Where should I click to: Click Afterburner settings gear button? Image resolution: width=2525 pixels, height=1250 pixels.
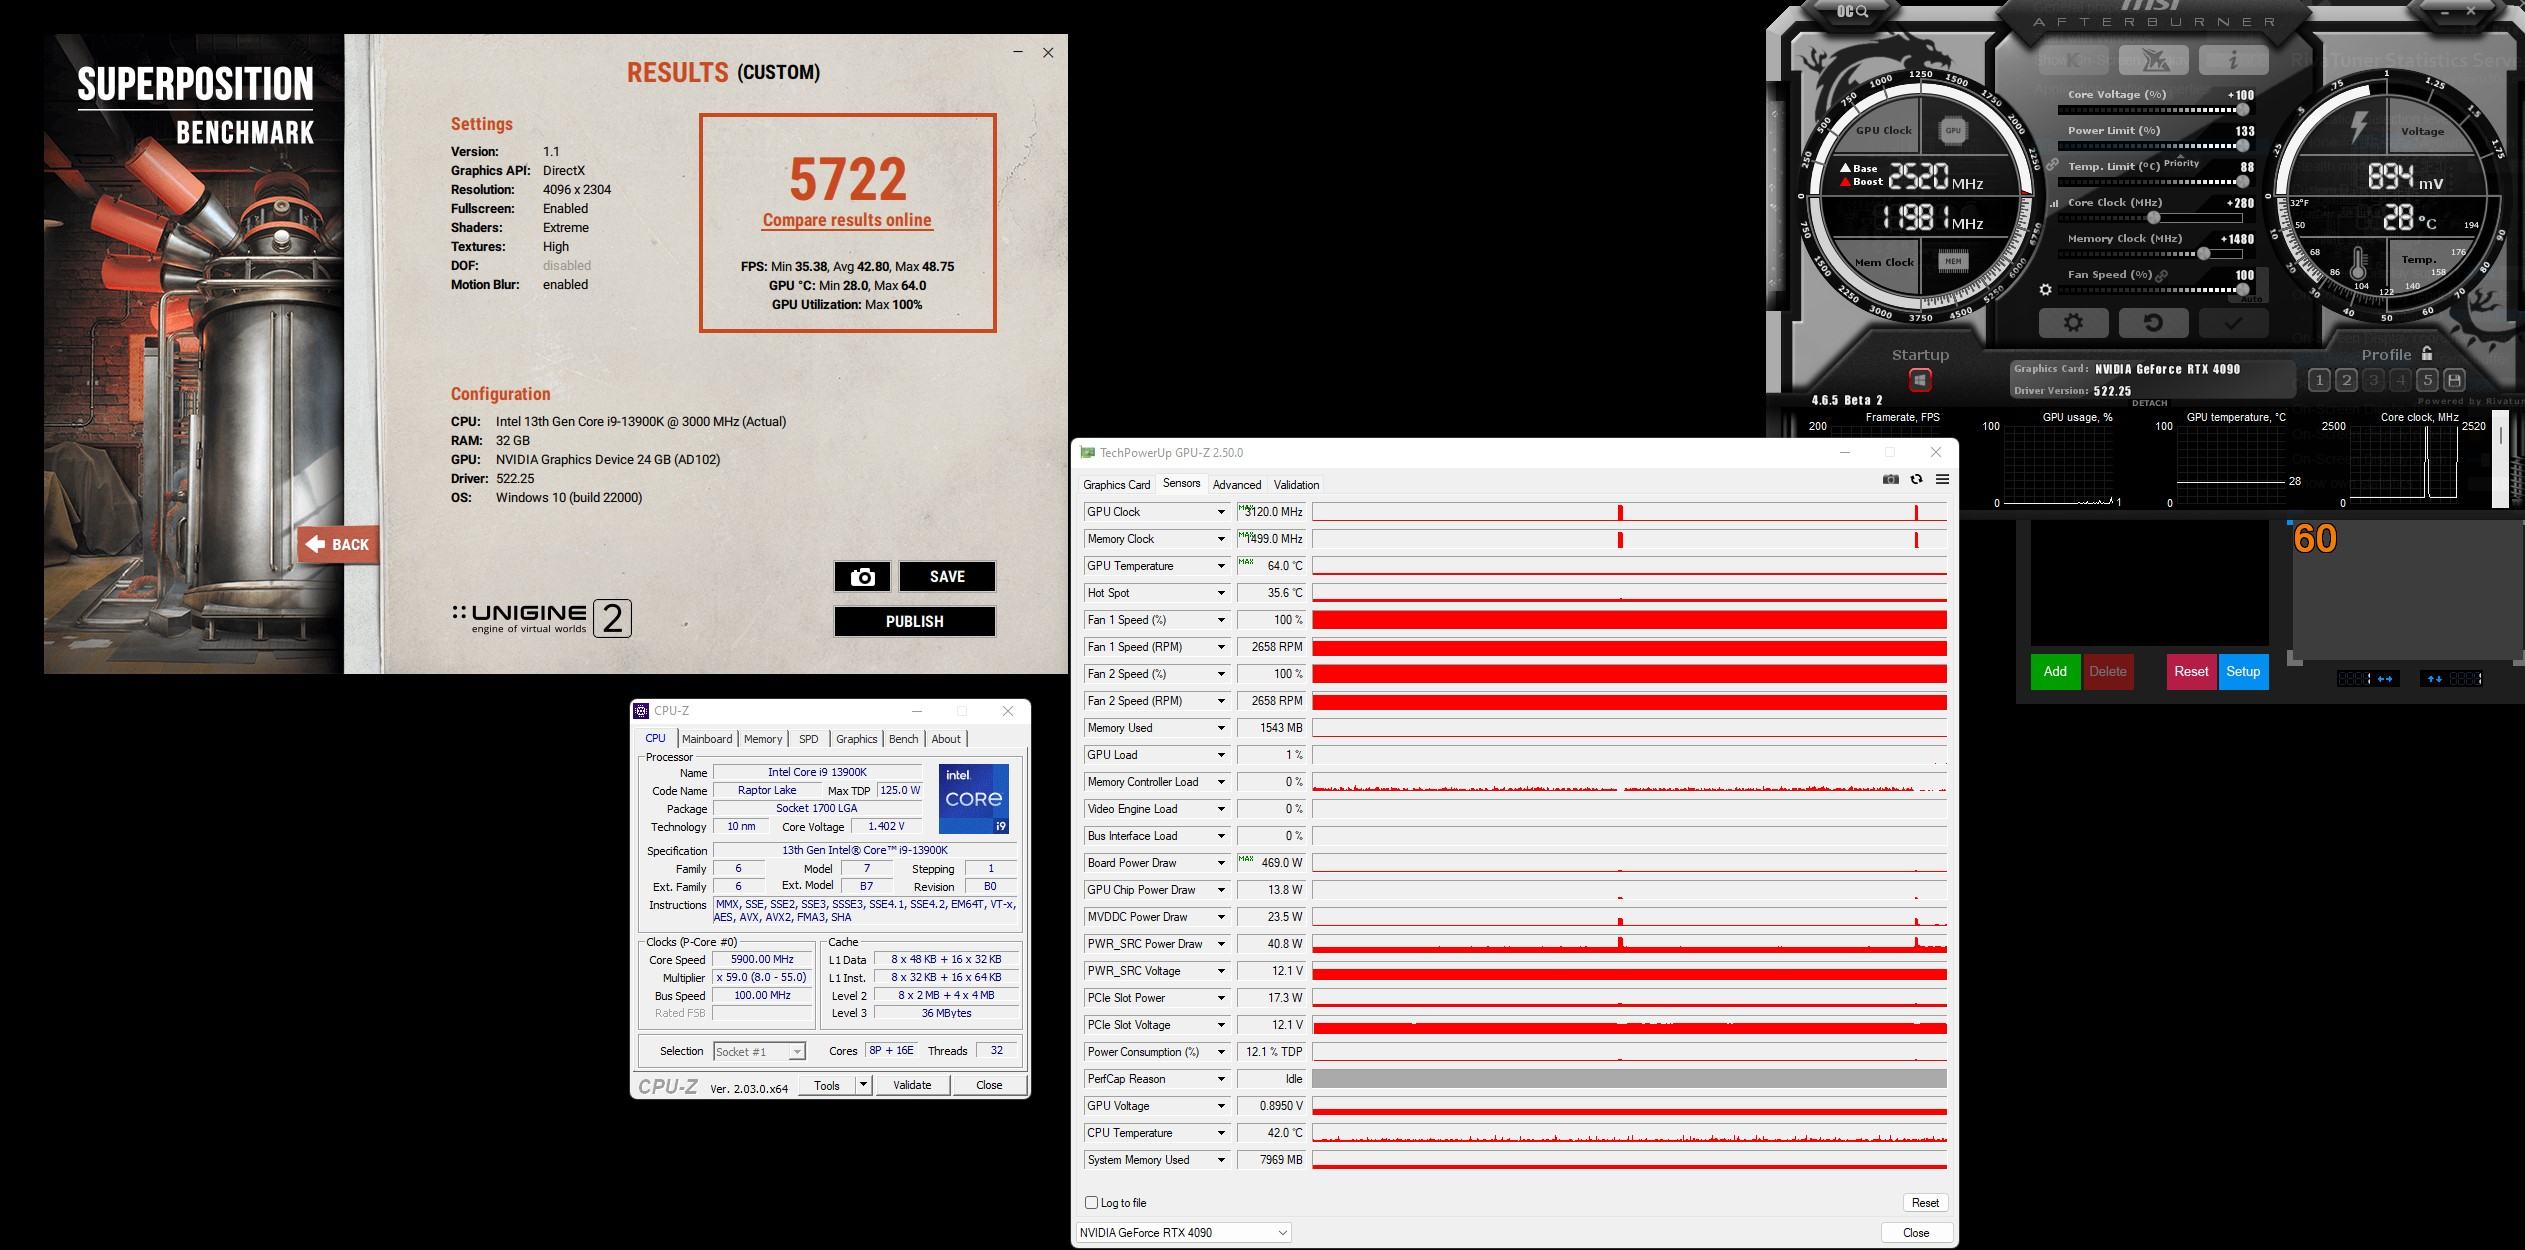tap(2073, 323)
